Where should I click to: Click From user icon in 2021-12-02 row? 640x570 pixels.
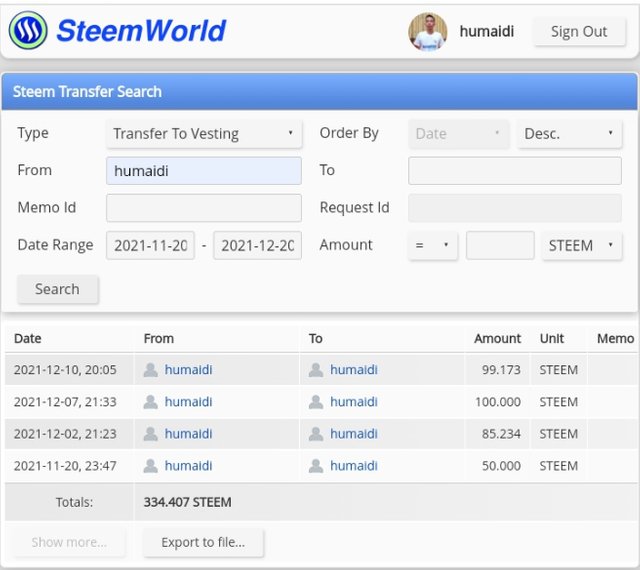151,434
